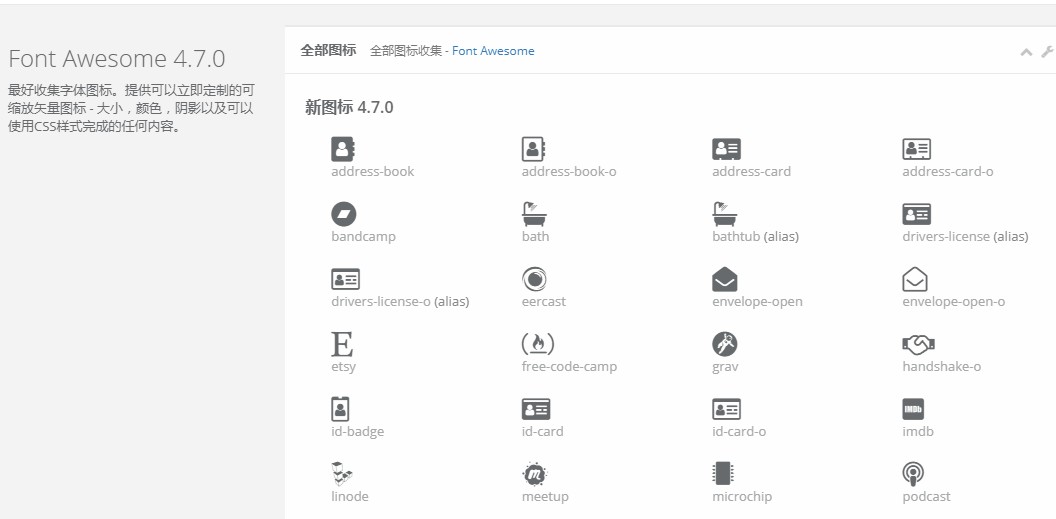Click the bathtub (alias) label text
Screen dimensions: 1056x519
tap(756, 237)
